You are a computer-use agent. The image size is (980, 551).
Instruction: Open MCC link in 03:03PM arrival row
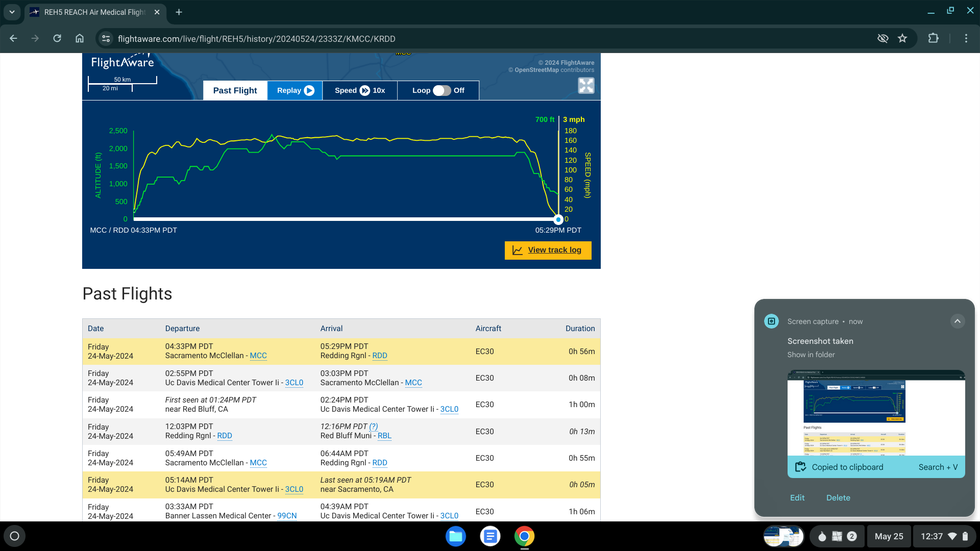tap(413, 382)
